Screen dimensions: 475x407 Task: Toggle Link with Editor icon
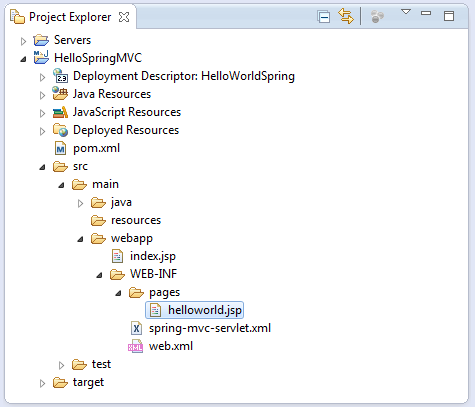pos(346,16)
